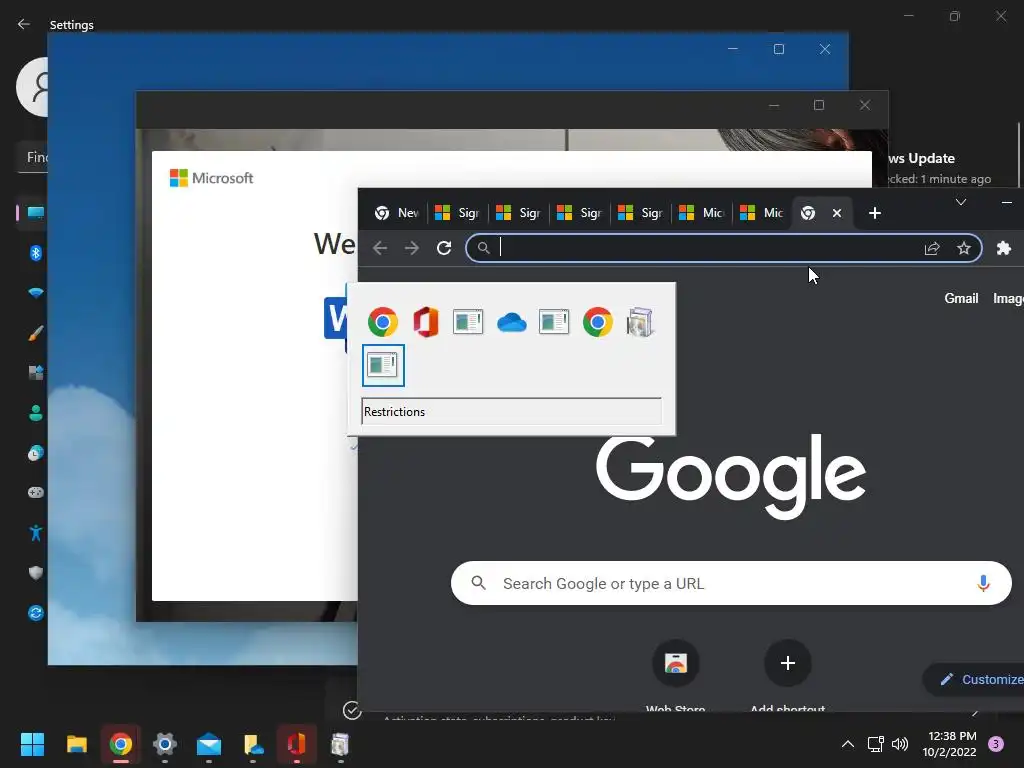Open the clock showing 12:38 PM
The image size is (1024, 768).
tap(950, 744)
